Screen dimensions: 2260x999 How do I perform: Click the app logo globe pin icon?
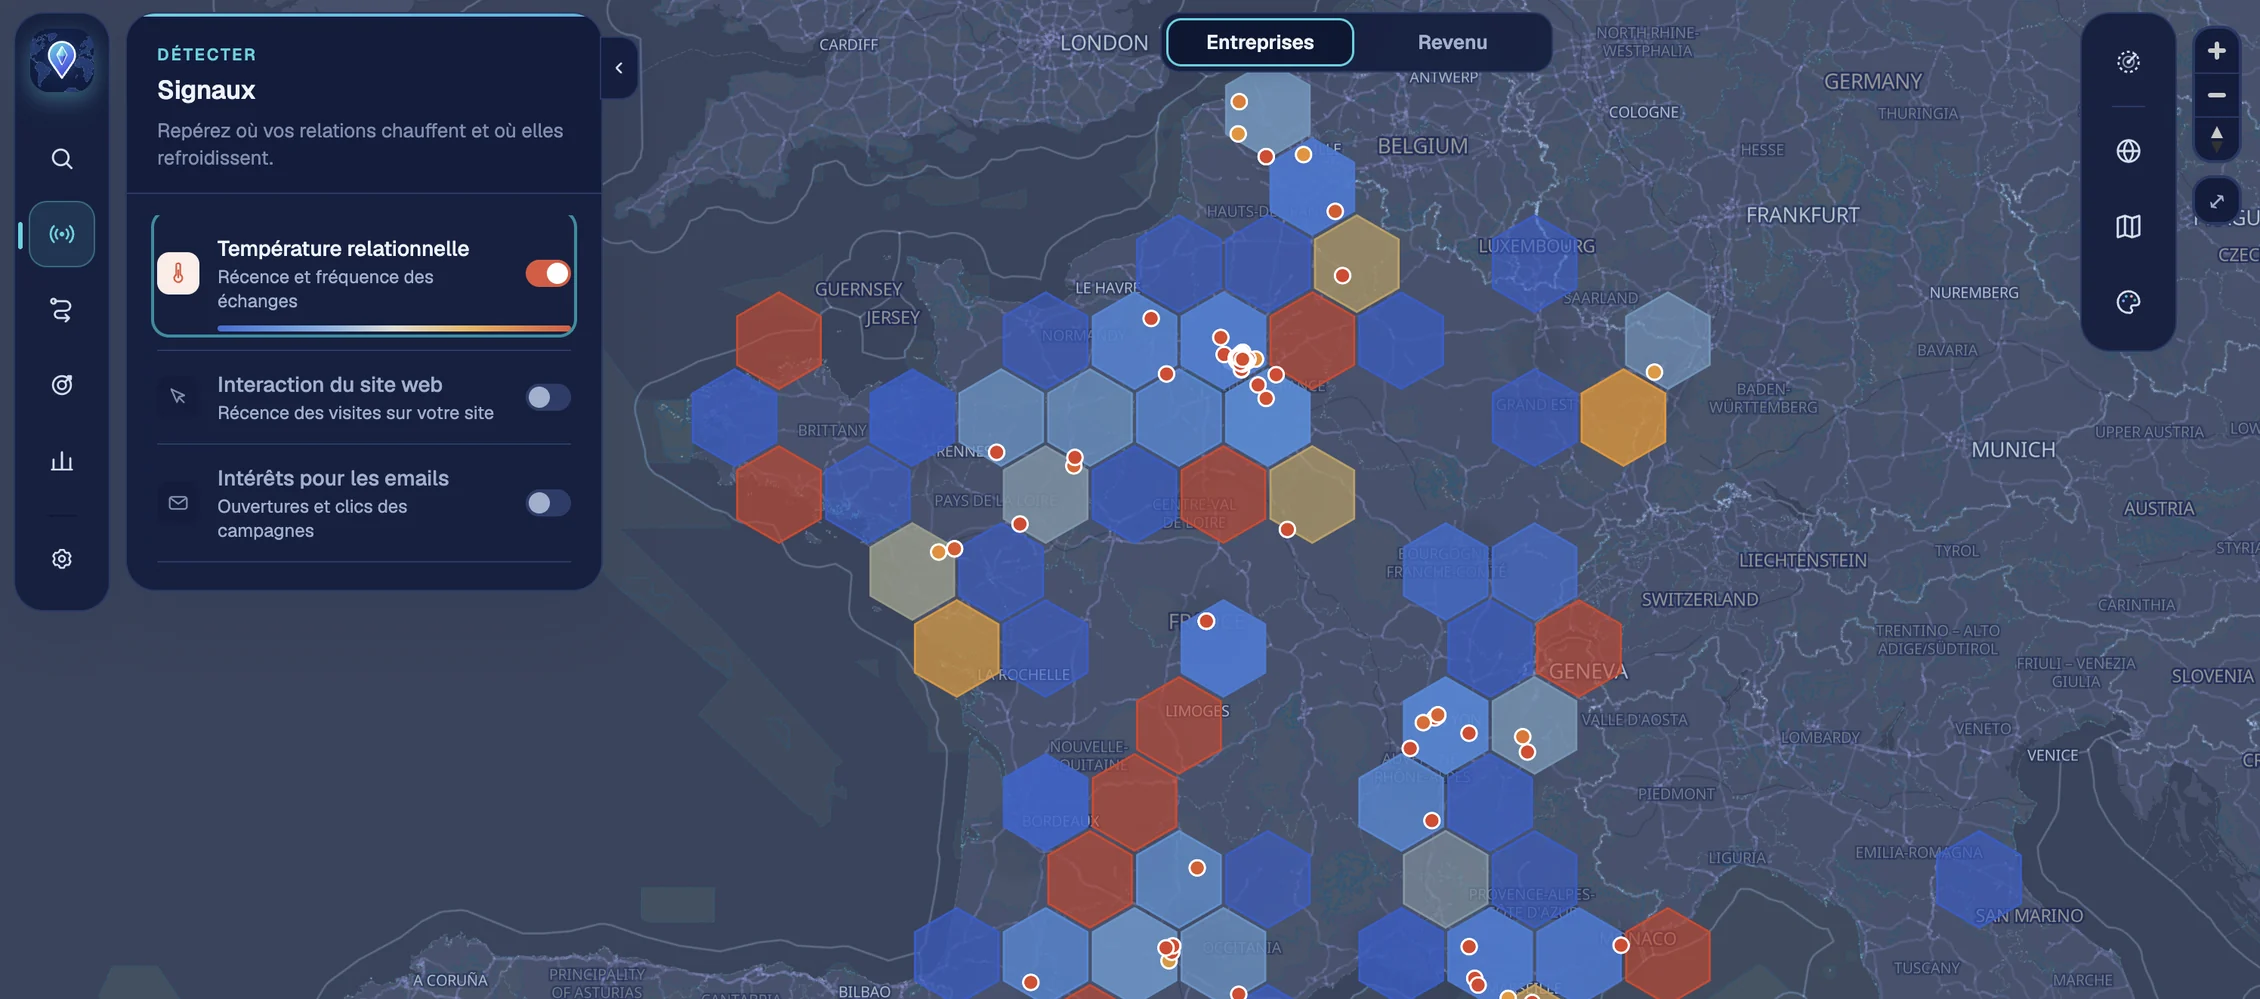click(x=62, y=60)
